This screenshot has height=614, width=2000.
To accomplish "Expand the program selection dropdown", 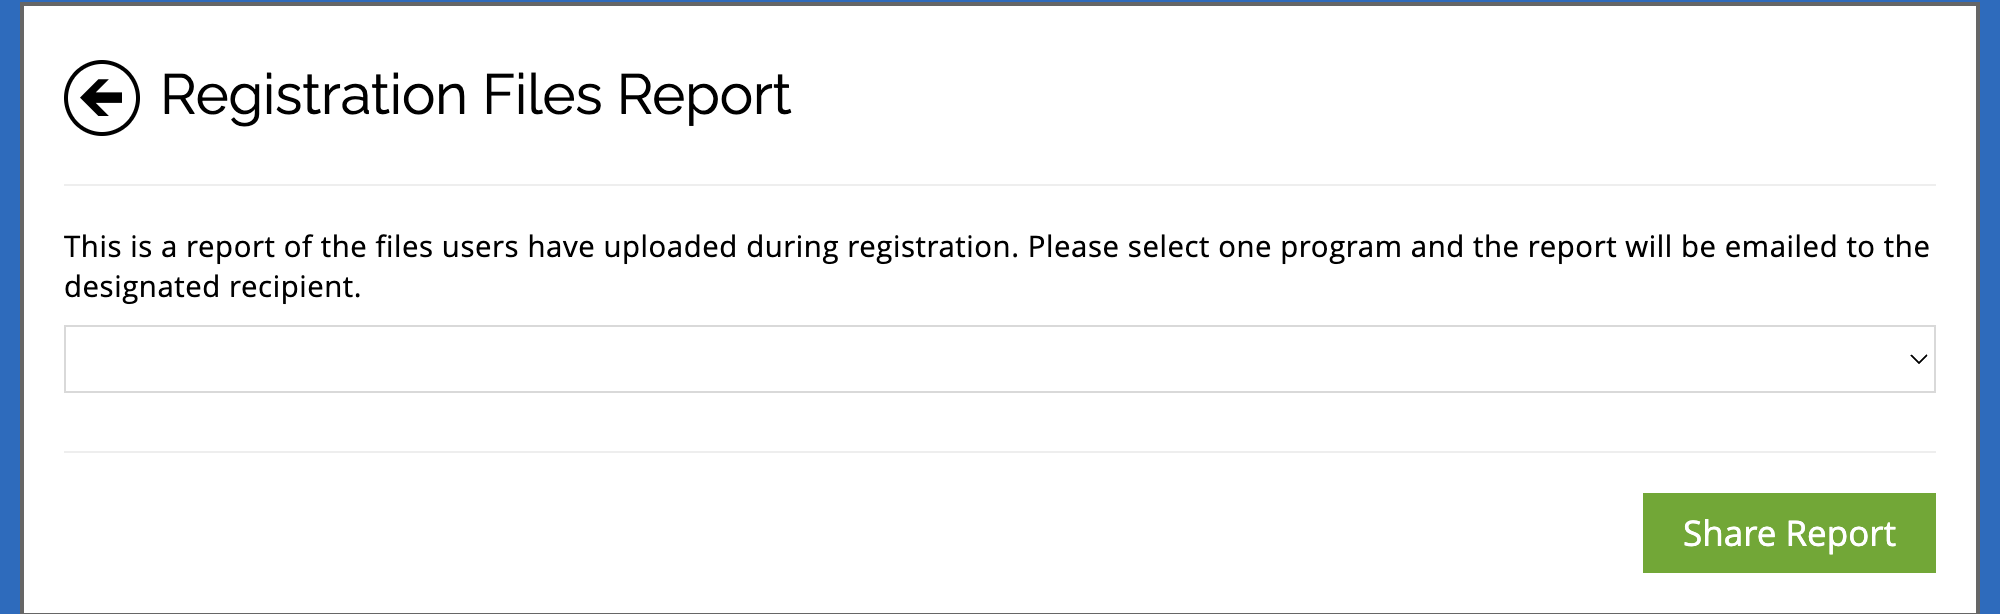I will [x=999, y=359].
